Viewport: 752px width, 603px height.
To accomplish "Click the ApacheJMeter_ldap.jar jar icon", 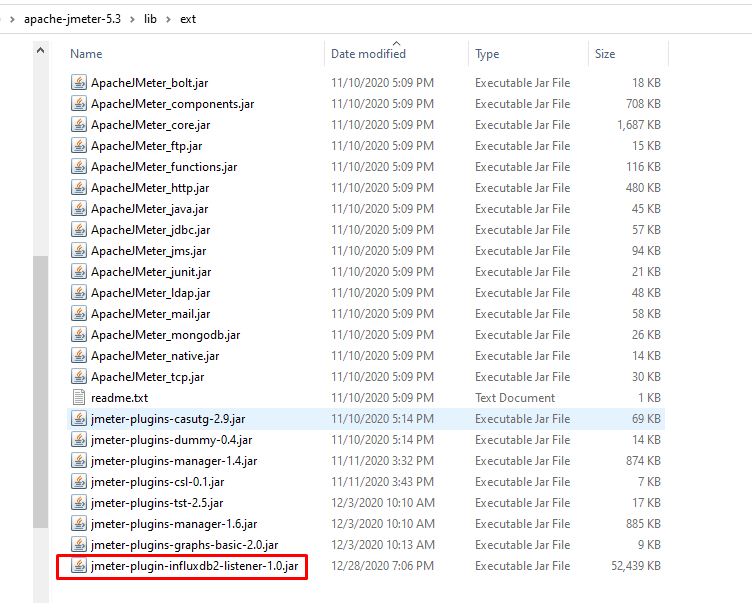I will [79, 293].
